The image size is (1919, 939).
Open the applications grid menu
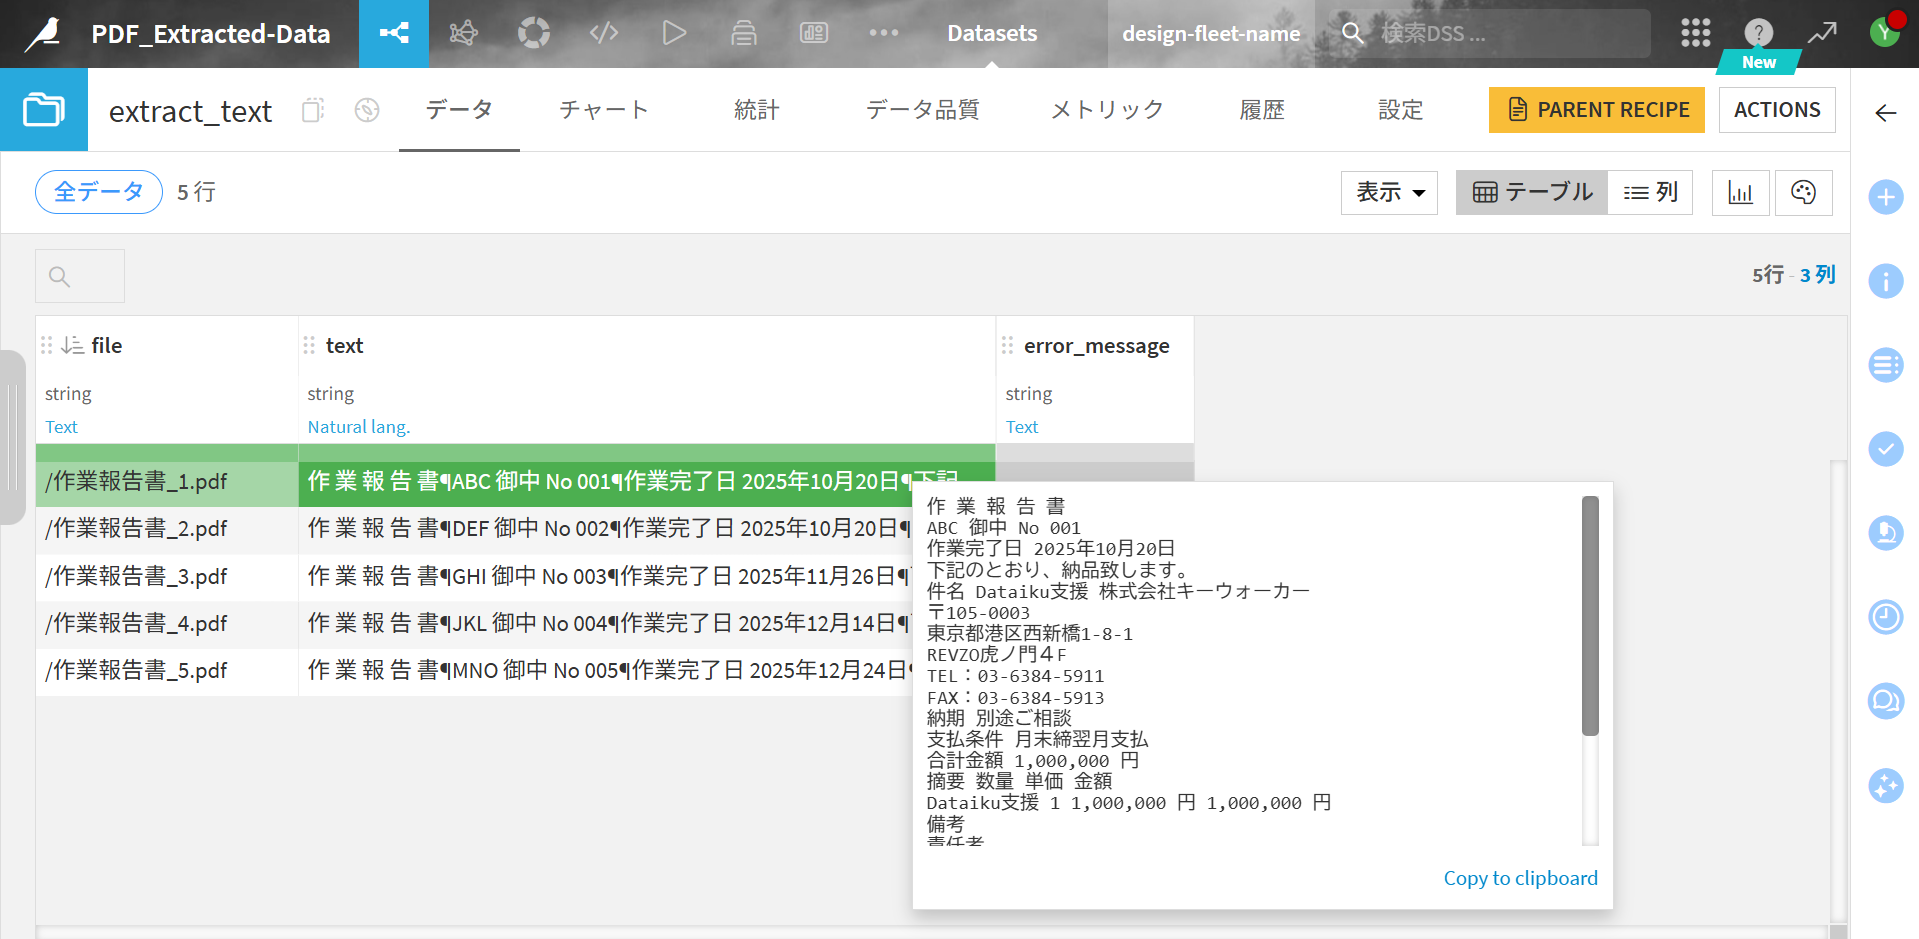tap(1695, 33)
